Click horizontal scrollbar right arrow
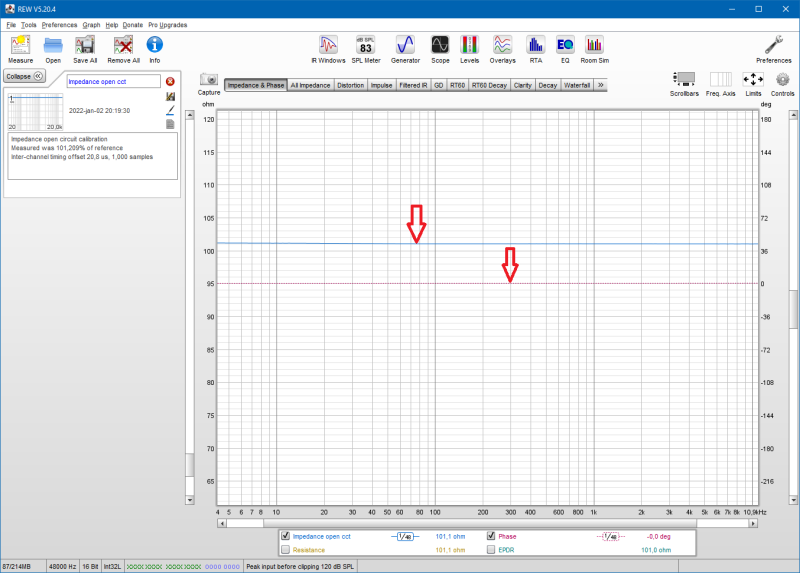Image resolution: width=800 pixels, height=573 pixels. tap(753, 523)
